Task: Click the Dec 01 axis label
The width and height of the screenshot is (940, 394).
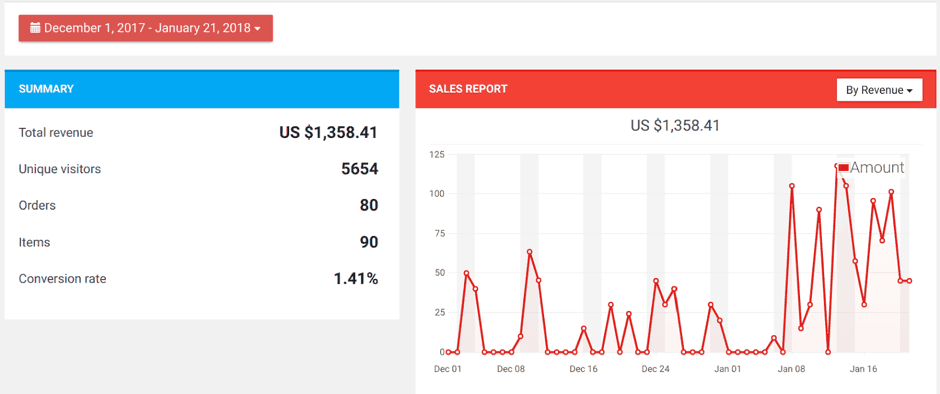Action: click(x=448, y=369)
